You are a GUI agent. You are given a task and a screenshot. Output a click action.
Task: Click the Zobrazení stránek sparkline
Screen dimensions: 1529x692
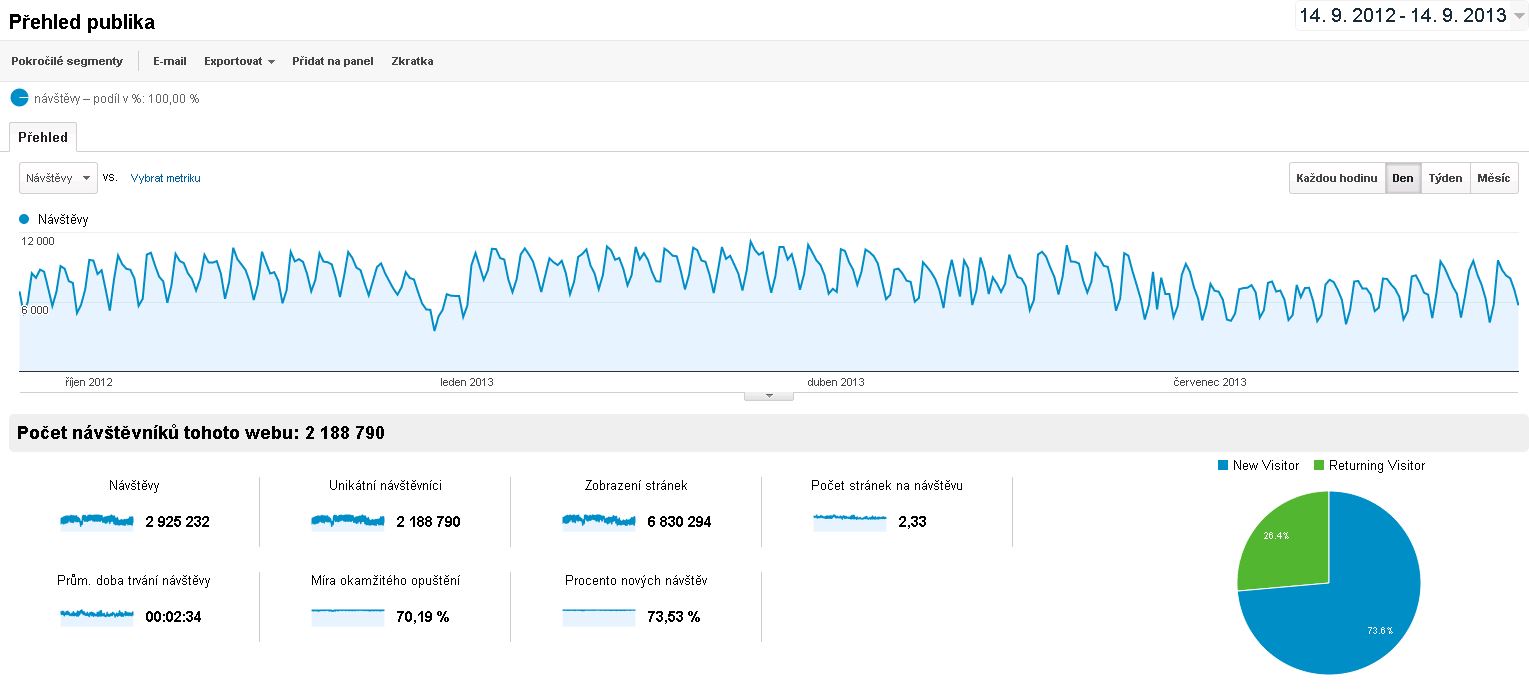coord(599,520)
